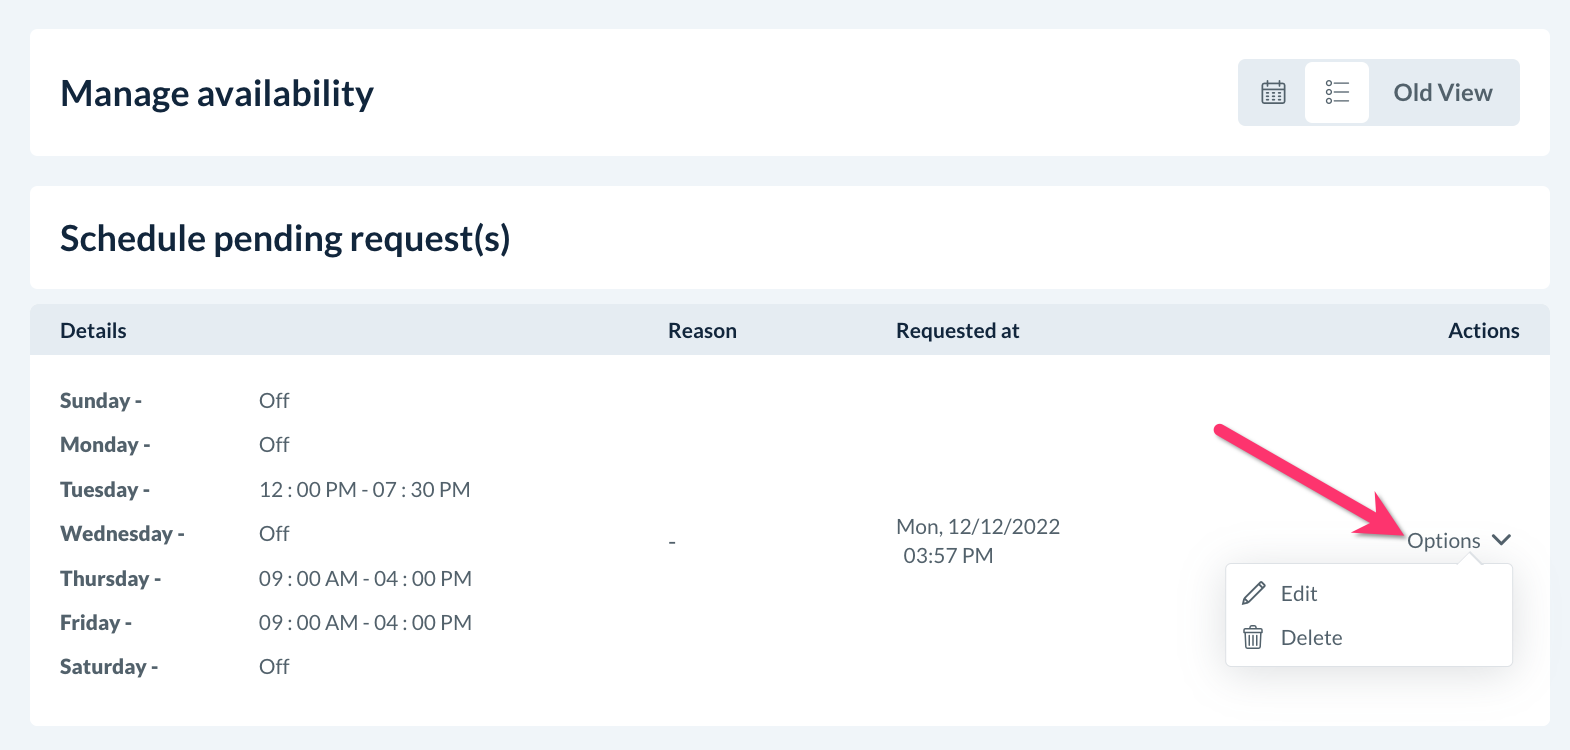Click the Actions column header
1570x750 pixels.
1483,331
